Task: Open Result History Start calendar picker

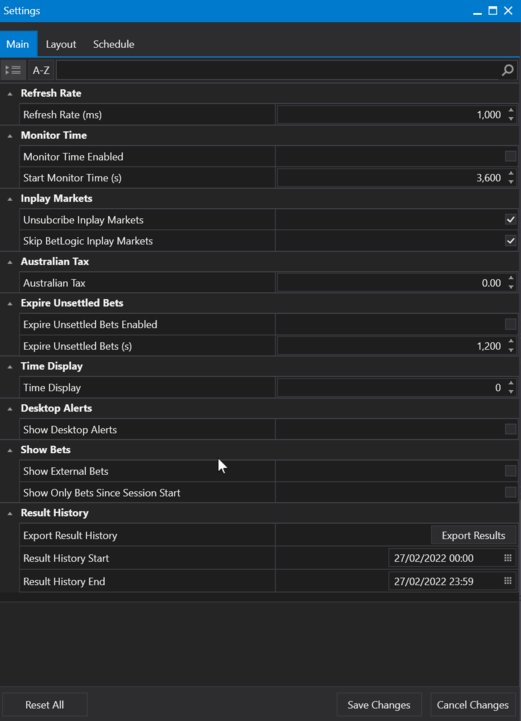Action: tap(508, 558)
